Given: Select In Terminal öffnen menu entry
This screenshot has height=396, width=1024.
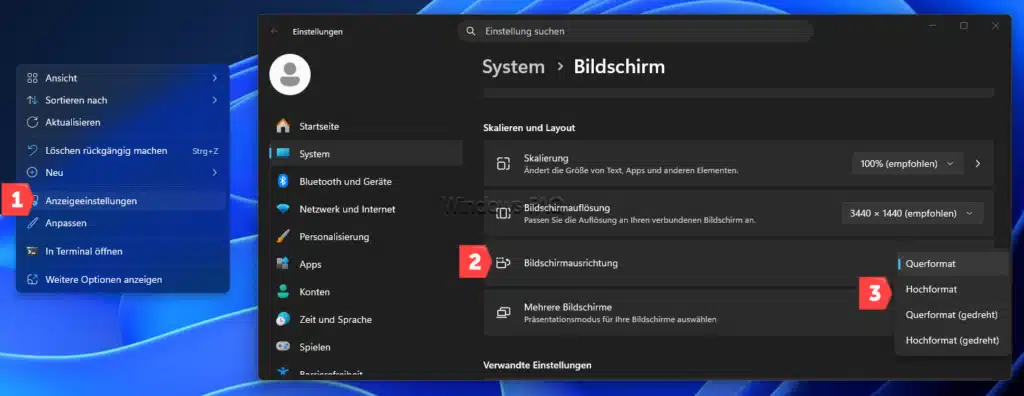Looking at the screenshot, I should pos(123,251).
